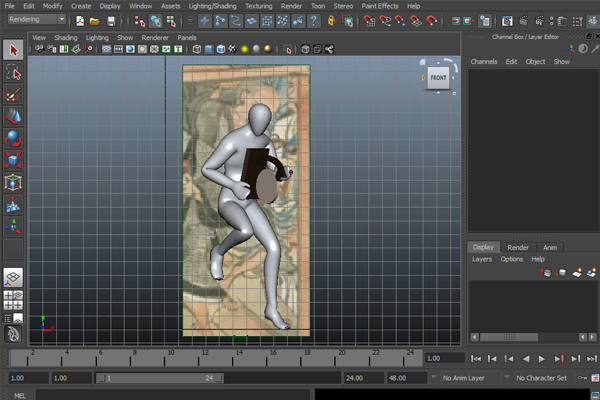
Task: Toggle snap to points magnet
Action: pyautogui.click(x=400, y=21)
